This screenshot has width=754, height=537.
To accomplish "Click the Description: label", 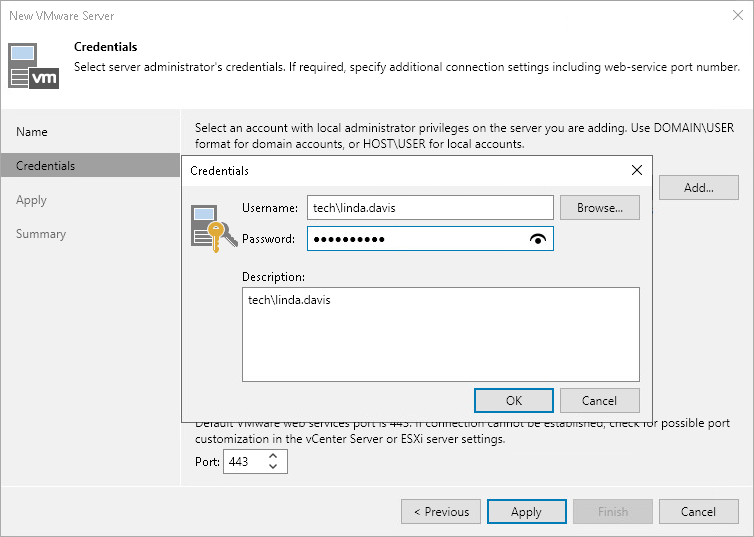I will 273,277.
